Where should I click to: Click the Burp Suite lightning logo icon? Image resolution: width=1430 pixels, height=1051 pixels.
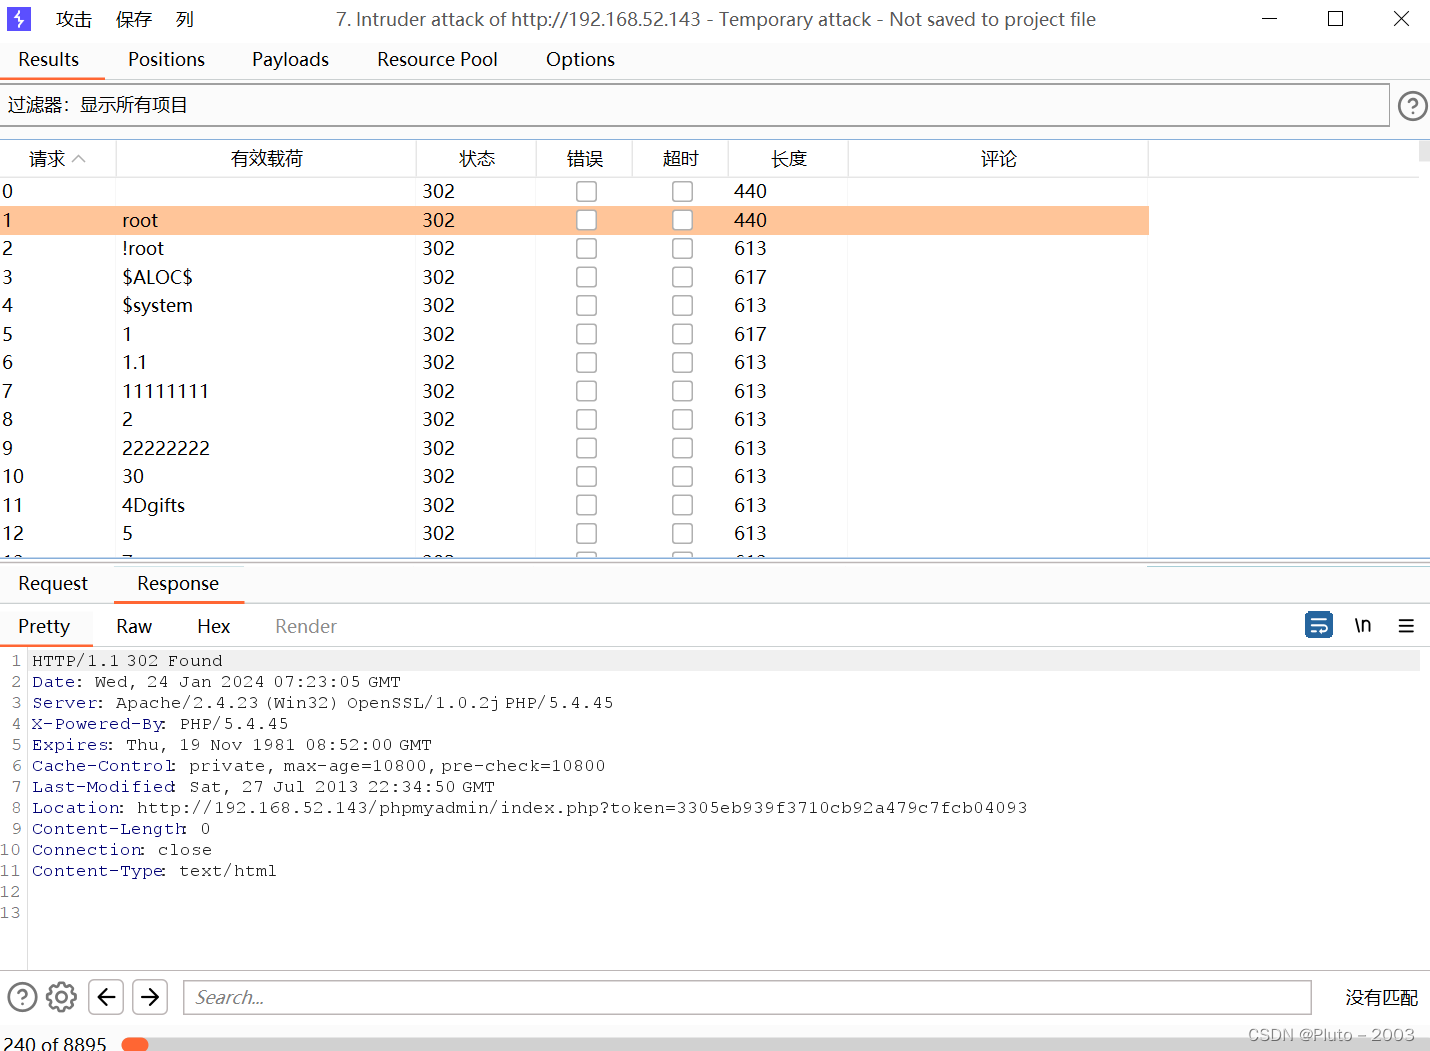[19, 19]
